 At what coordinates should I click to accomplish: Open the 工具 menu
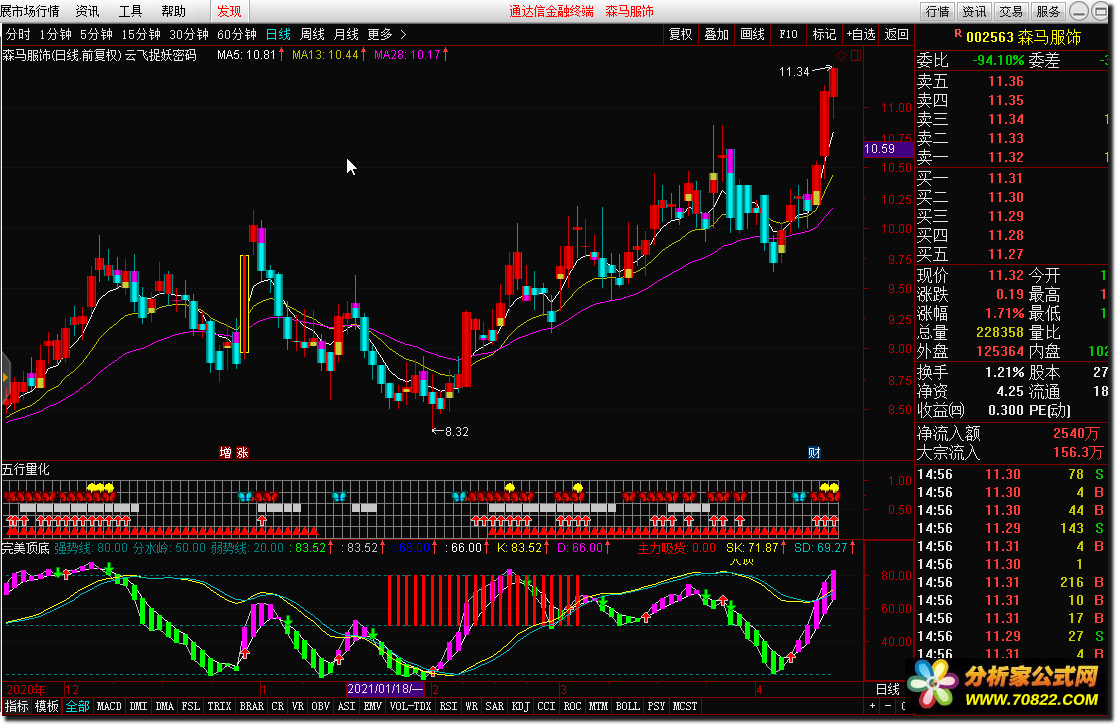click(x=130, y=11)
